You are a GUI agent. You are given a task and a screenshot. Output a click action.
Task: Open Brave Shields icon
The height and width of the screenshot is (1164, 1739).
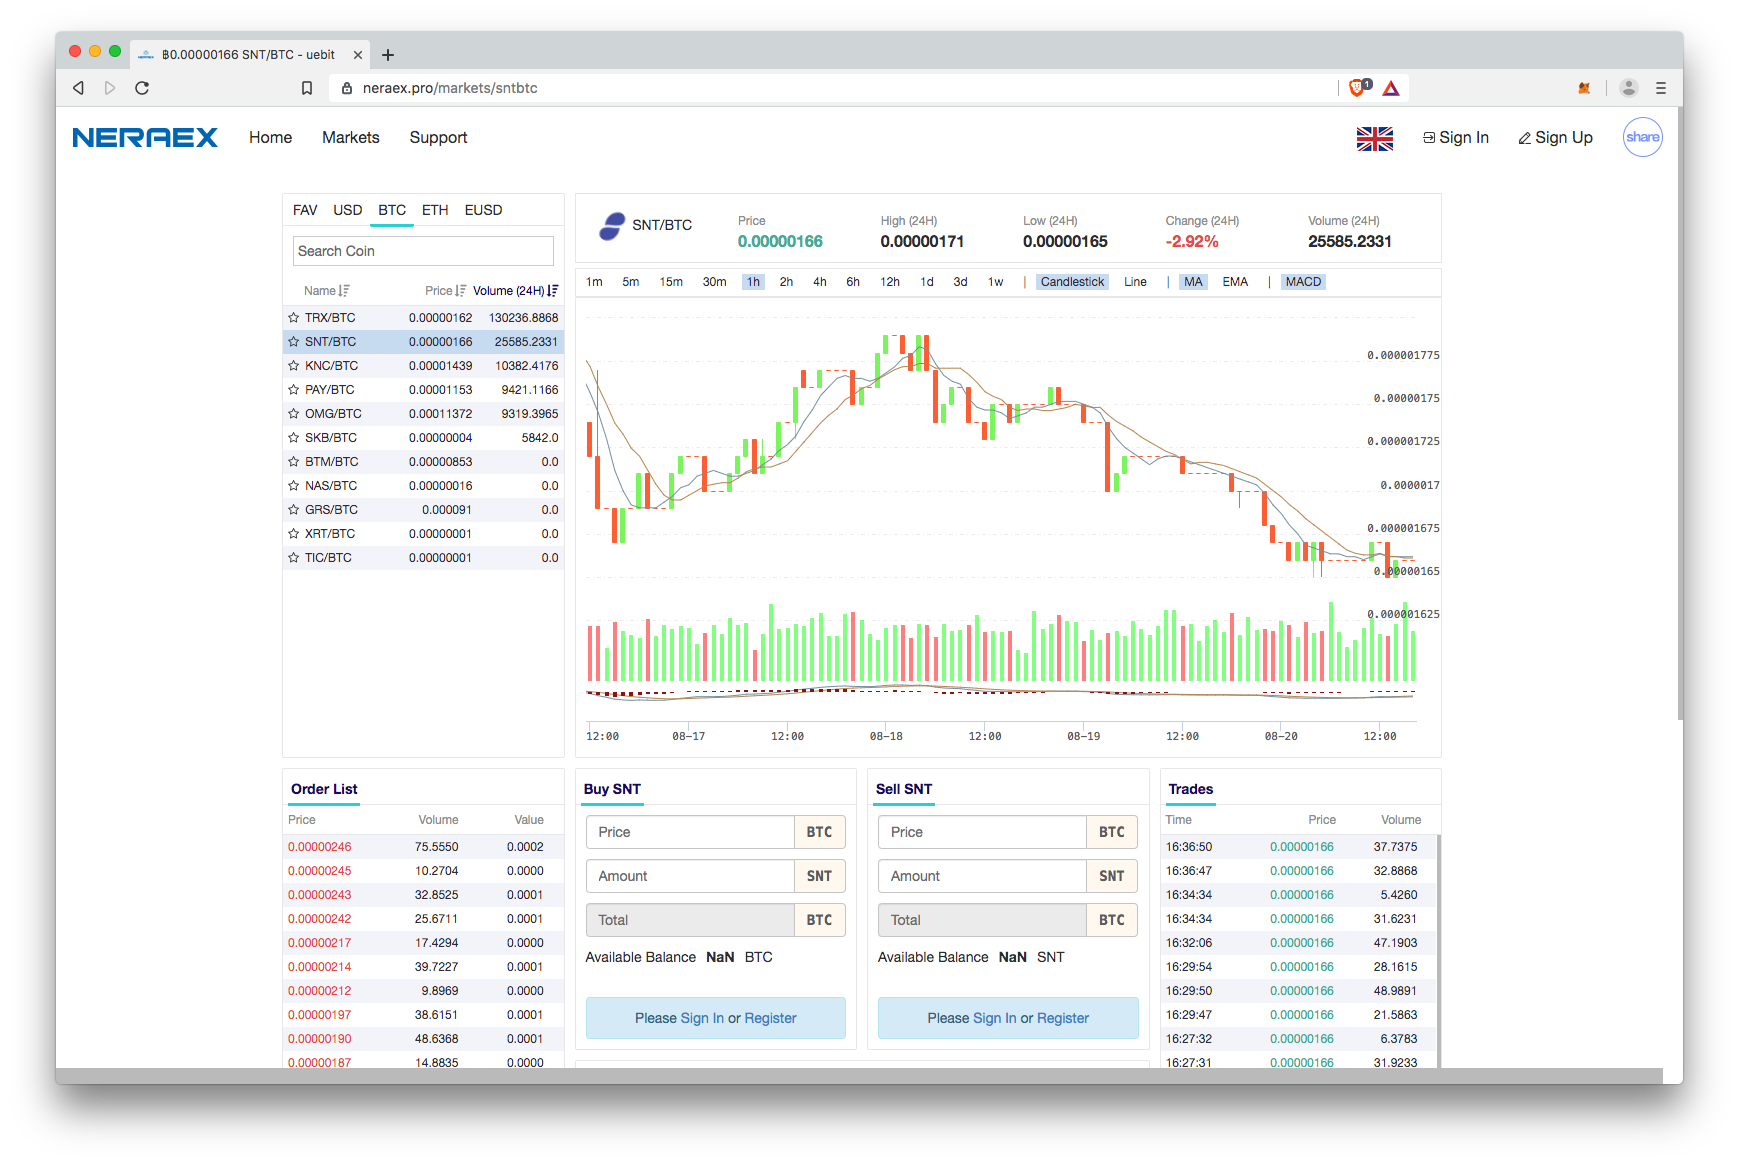click(x=1358, y=88)
